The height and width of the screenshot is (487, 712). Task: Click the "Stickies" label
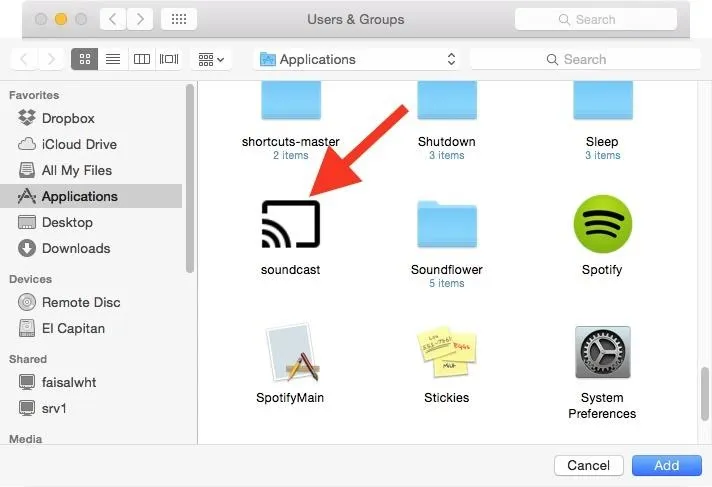[x=447, y=398]
